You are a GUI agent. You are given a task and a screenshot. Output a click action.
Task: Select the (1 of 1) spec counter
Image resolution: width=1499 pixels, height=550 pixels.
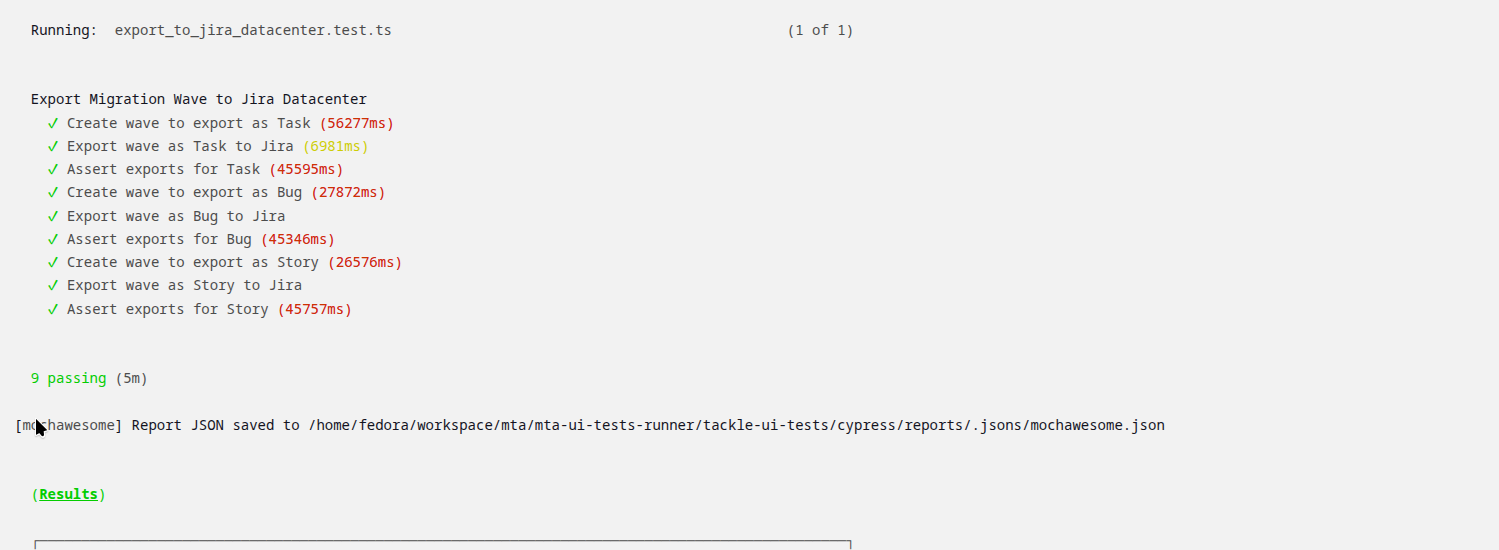click(x=820, y=30)
